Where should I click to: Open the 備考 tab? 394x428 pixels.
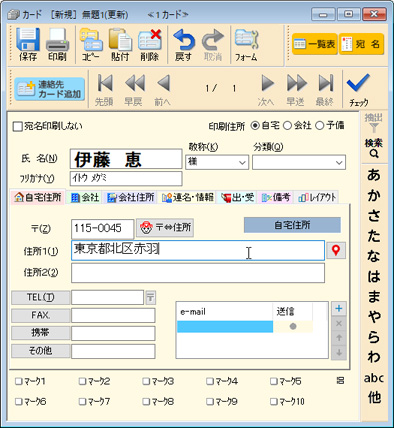[276, 197]
